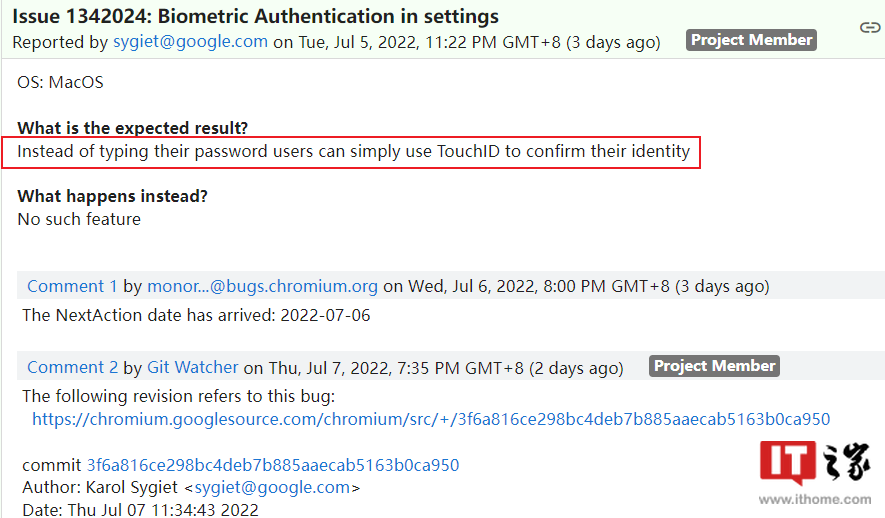Click the commit hash 3f6a816ce link
Screen dimensions: 885x518
point(272,465)
